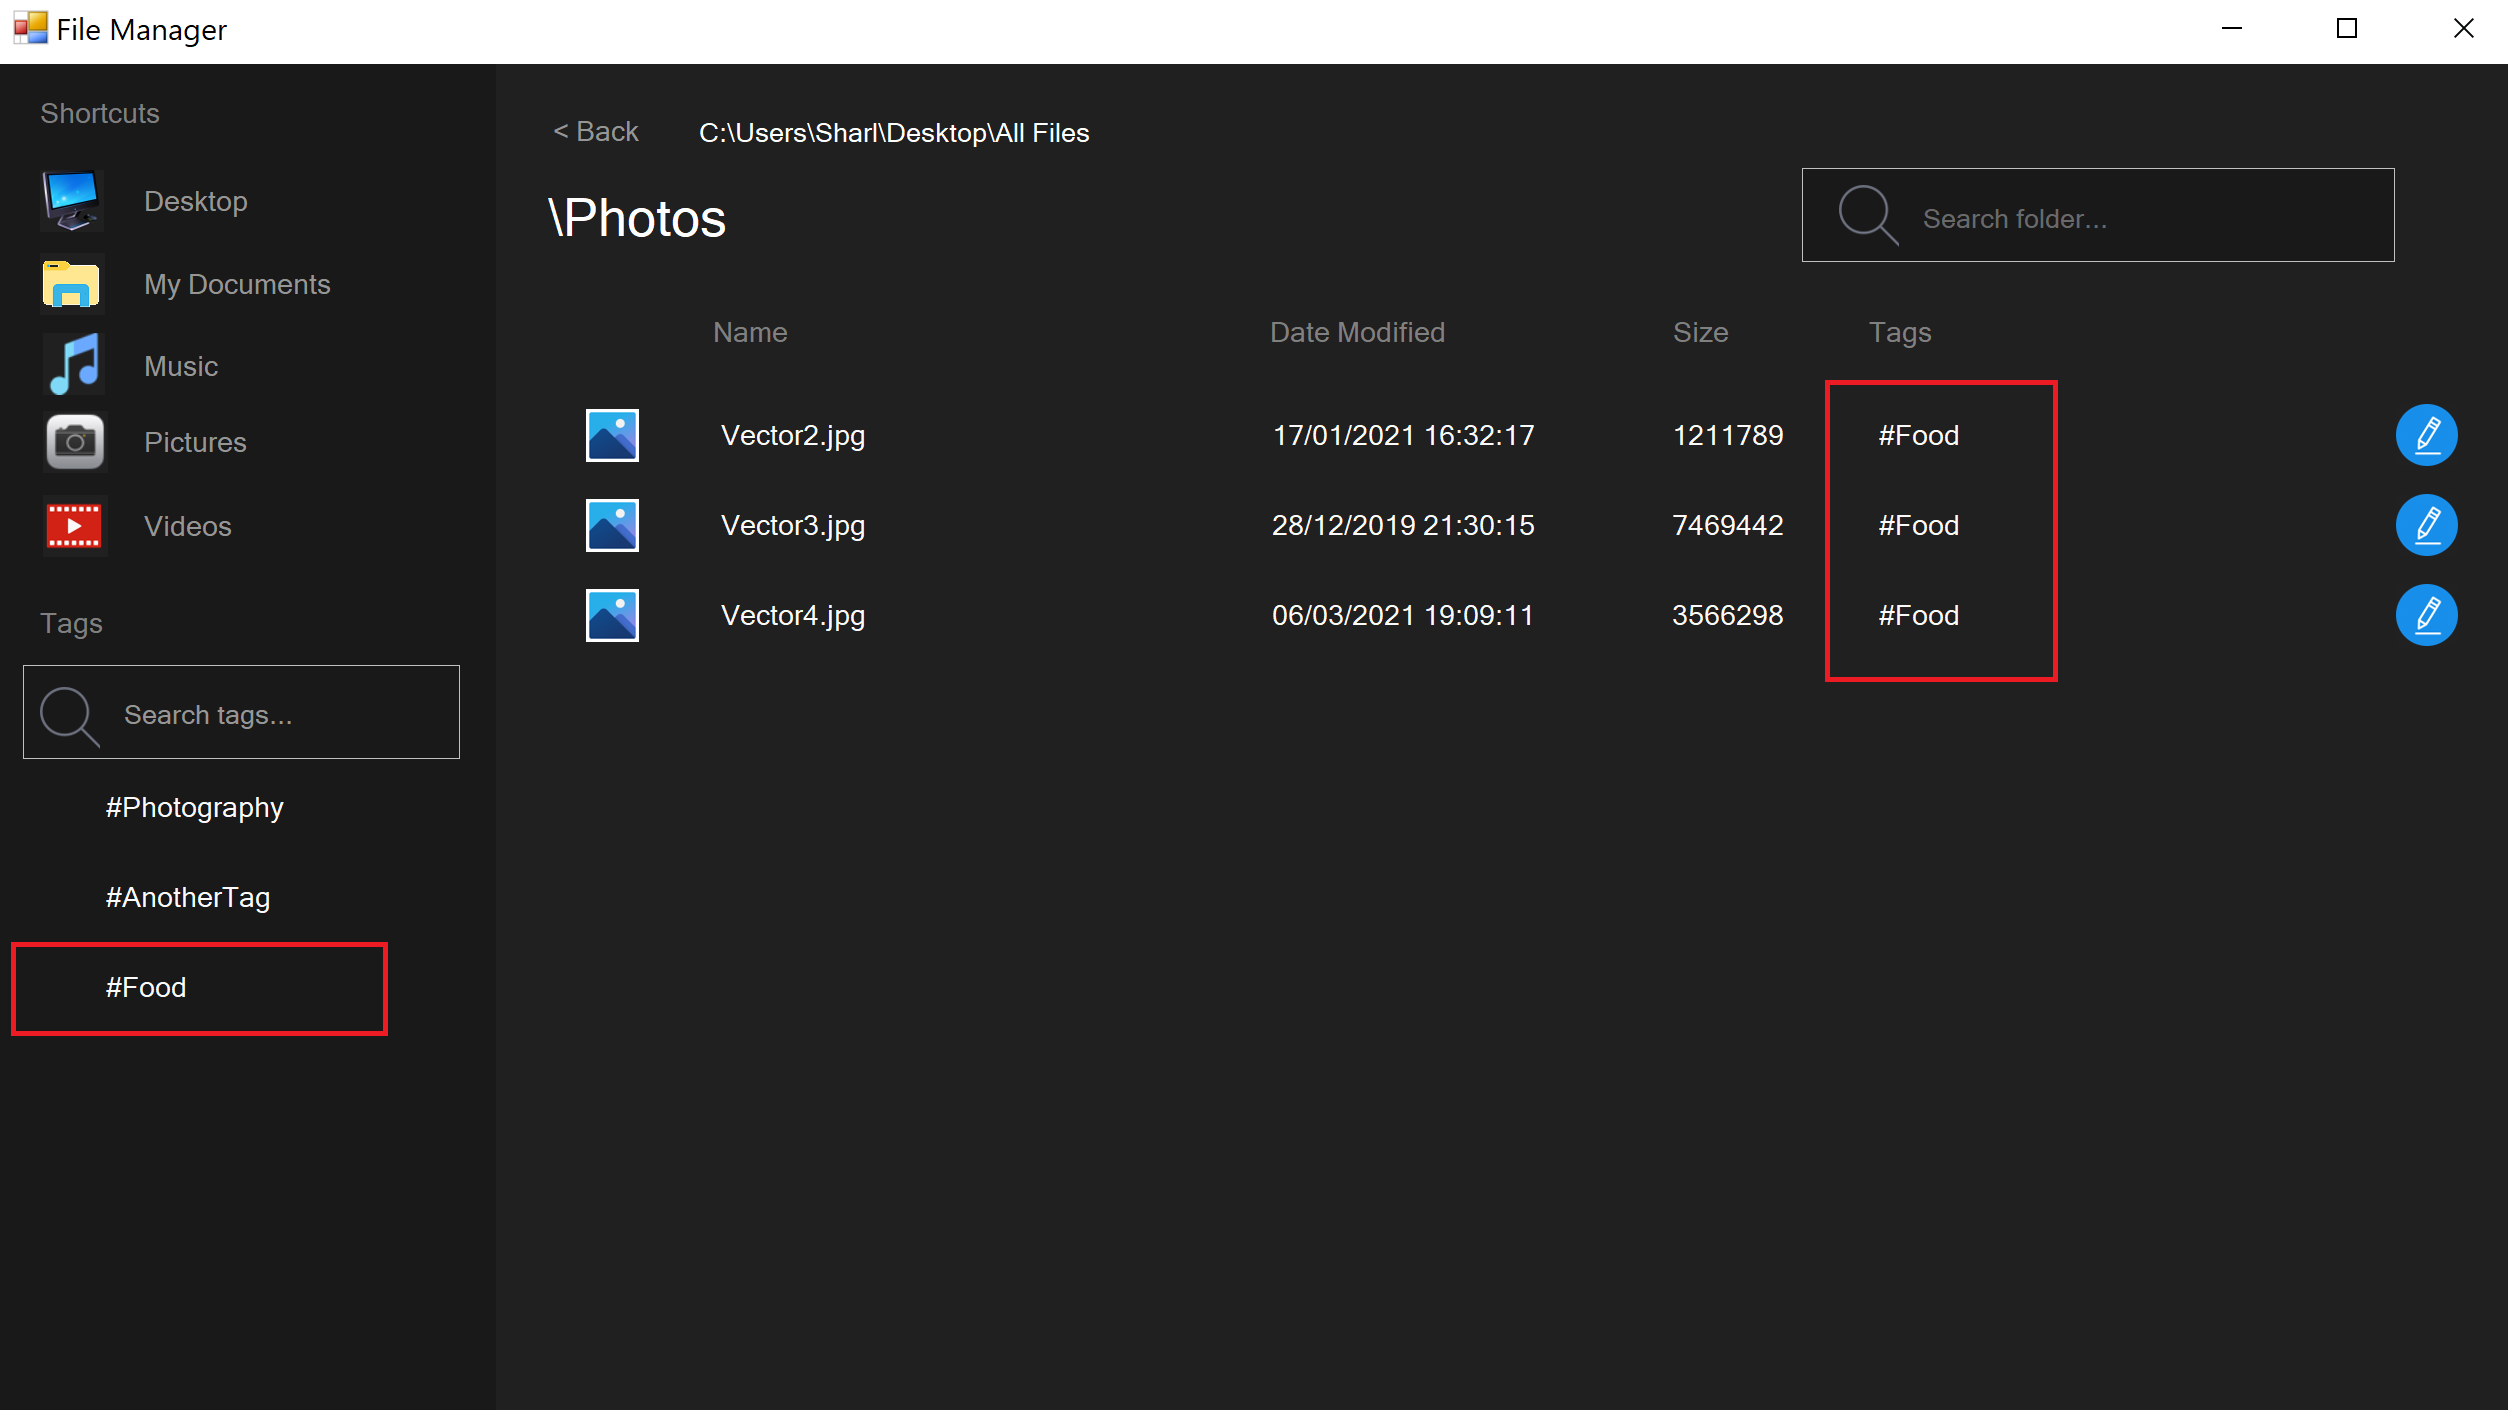Screen dimensions: 2508x1410
Task: Select the #AnotherTag tag in sidebar
Action: click(x=188, y=897)
